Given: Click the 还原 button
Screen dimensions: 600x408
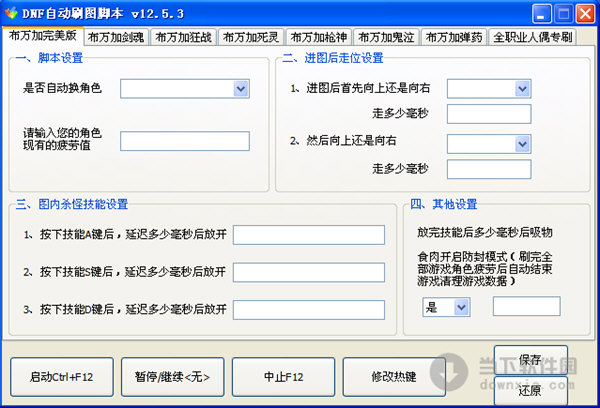Looking at the screenshot, I should pyautogui.click(x=531, y=391).
